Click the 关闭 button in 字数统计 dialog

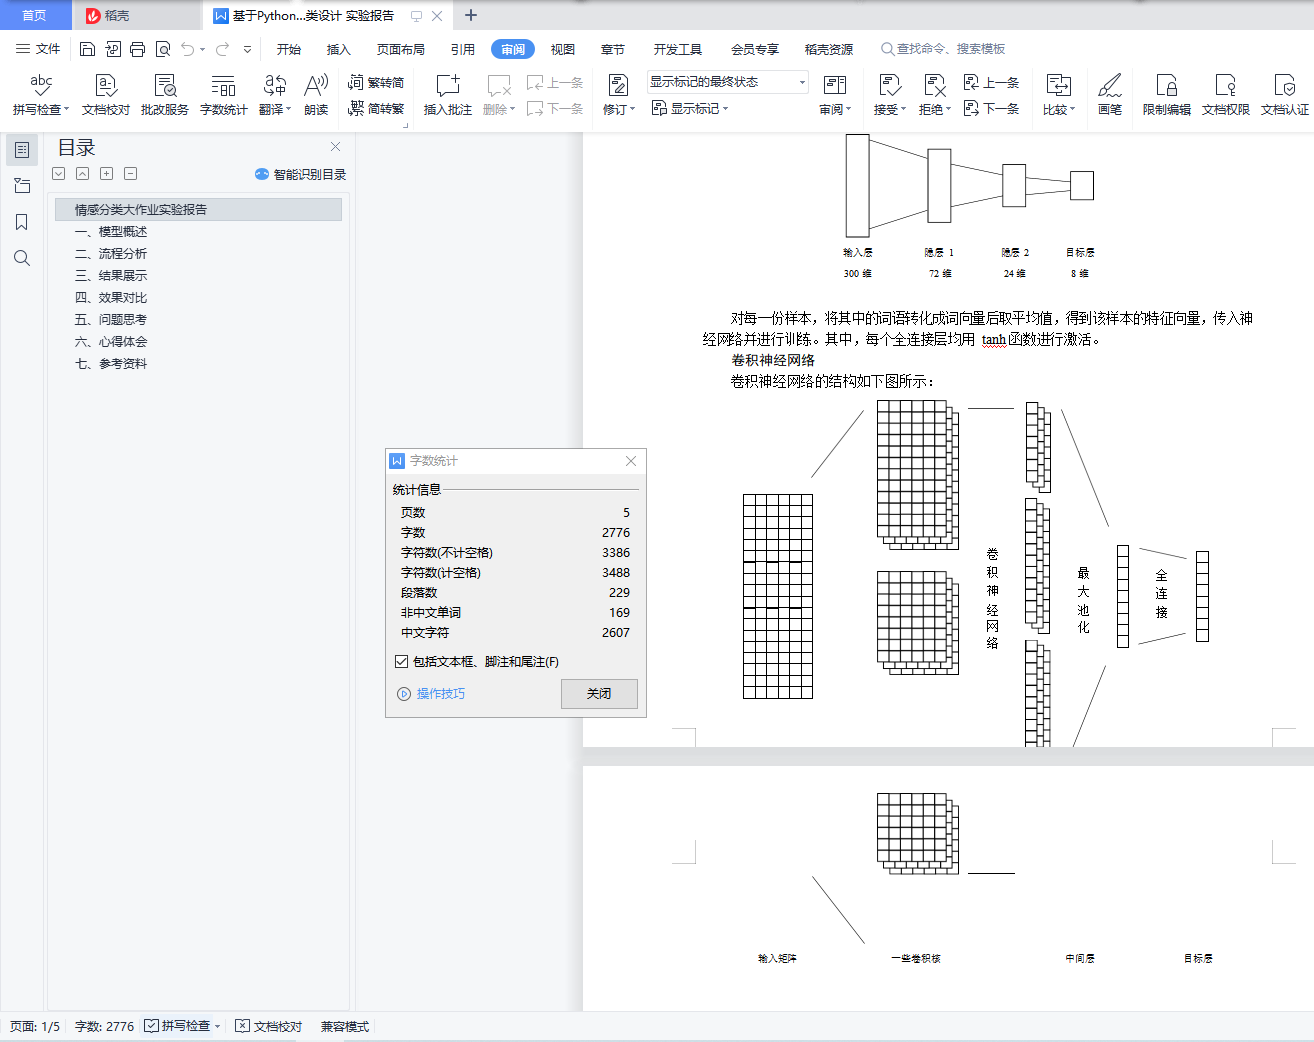pos(599,694)
